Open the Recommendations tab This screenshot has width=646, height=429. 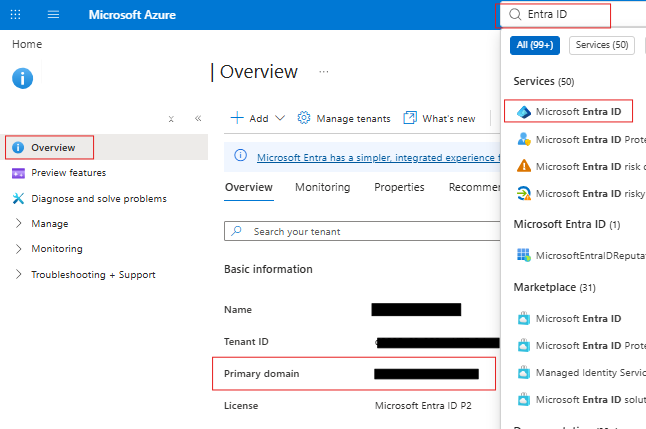(474, 188)
